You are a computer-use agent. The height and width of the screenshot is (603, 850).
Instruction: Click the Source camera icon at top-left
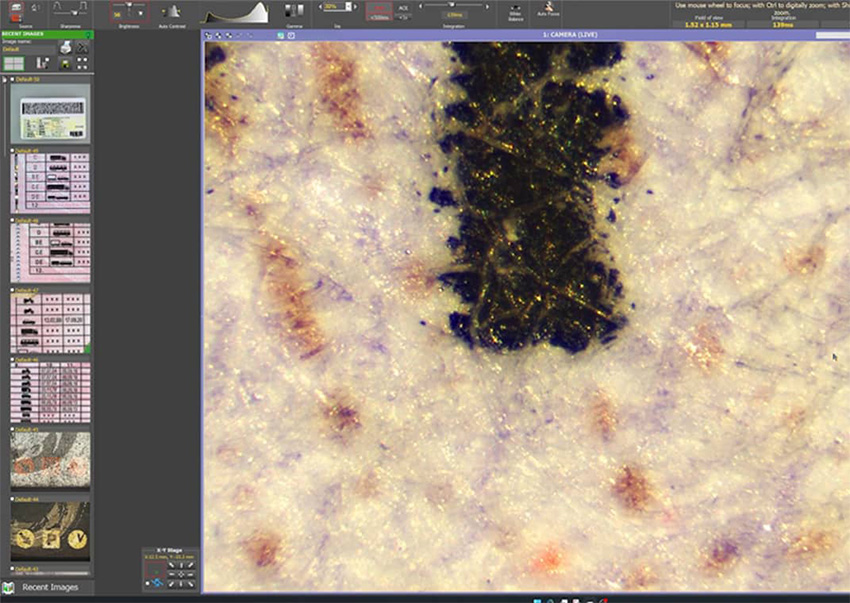tap(16, 7)
